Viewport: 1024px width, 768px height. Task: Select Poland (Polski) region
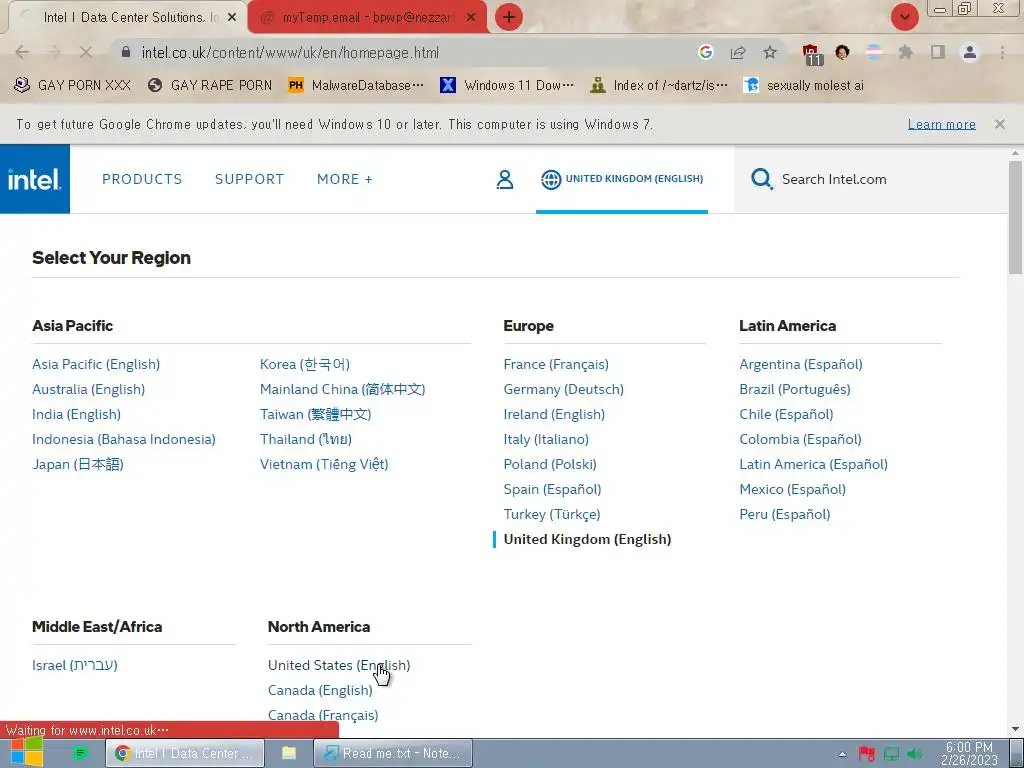[x=550, y=464]
